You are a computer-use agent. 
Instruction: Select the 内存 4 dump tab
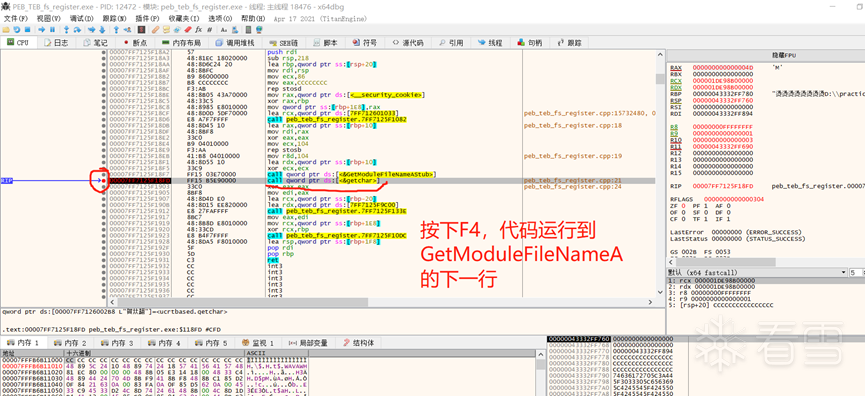(x=165, y=343)
